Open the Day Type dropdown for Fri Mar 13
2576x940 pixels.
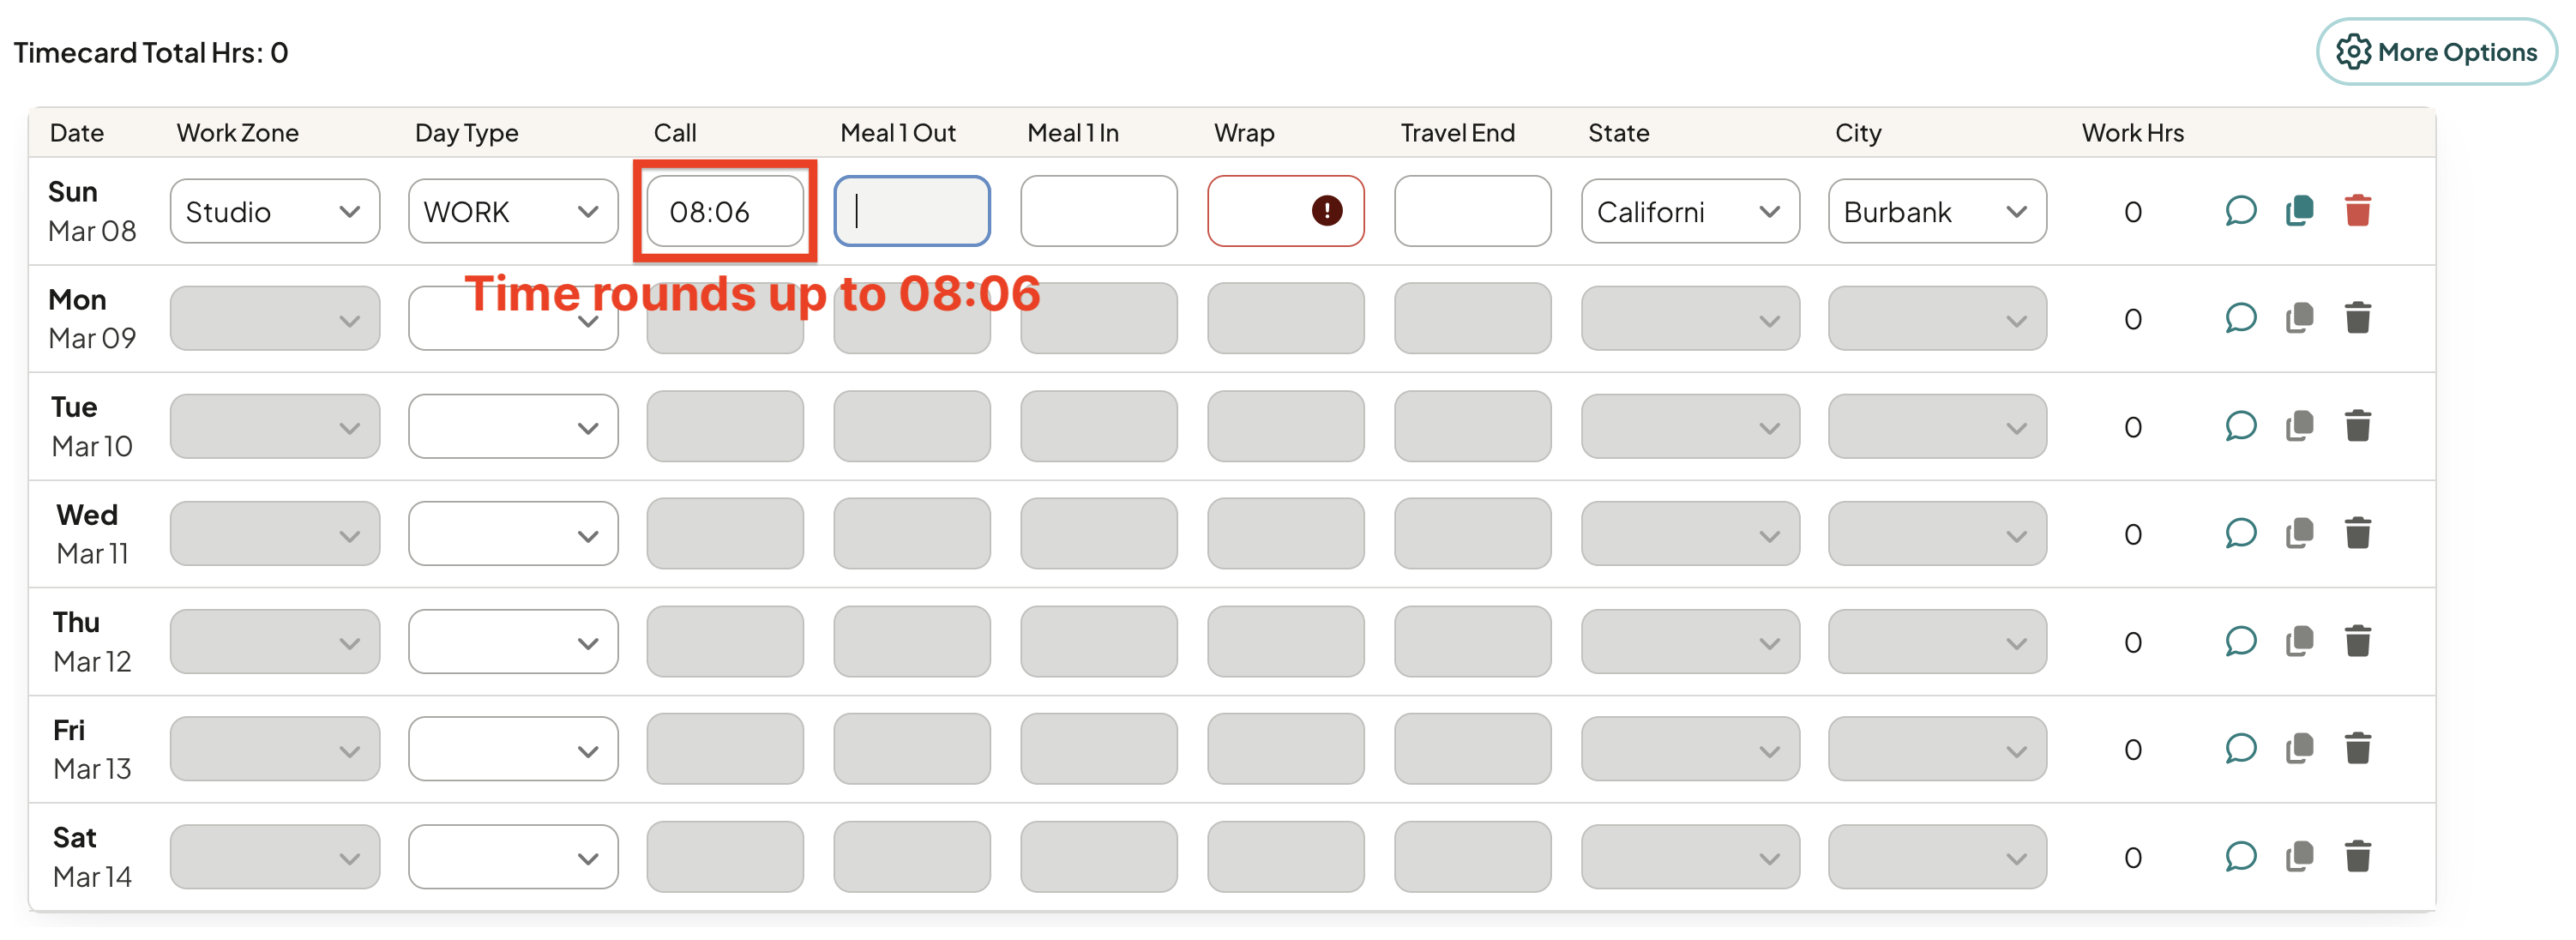coord(513,748)
